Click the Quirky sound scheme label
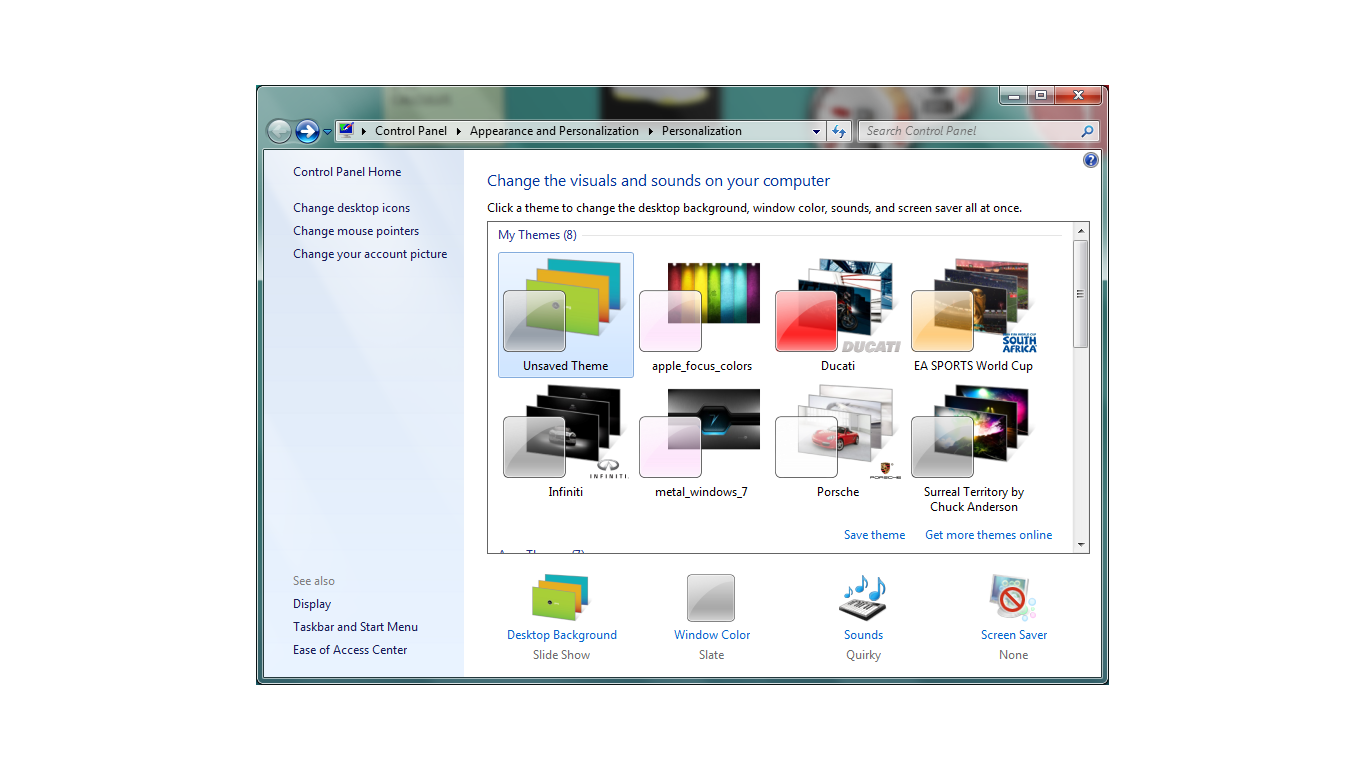The width and height of the screenshot is (1366, 768). pyautogui.click(x=863, y=655)
